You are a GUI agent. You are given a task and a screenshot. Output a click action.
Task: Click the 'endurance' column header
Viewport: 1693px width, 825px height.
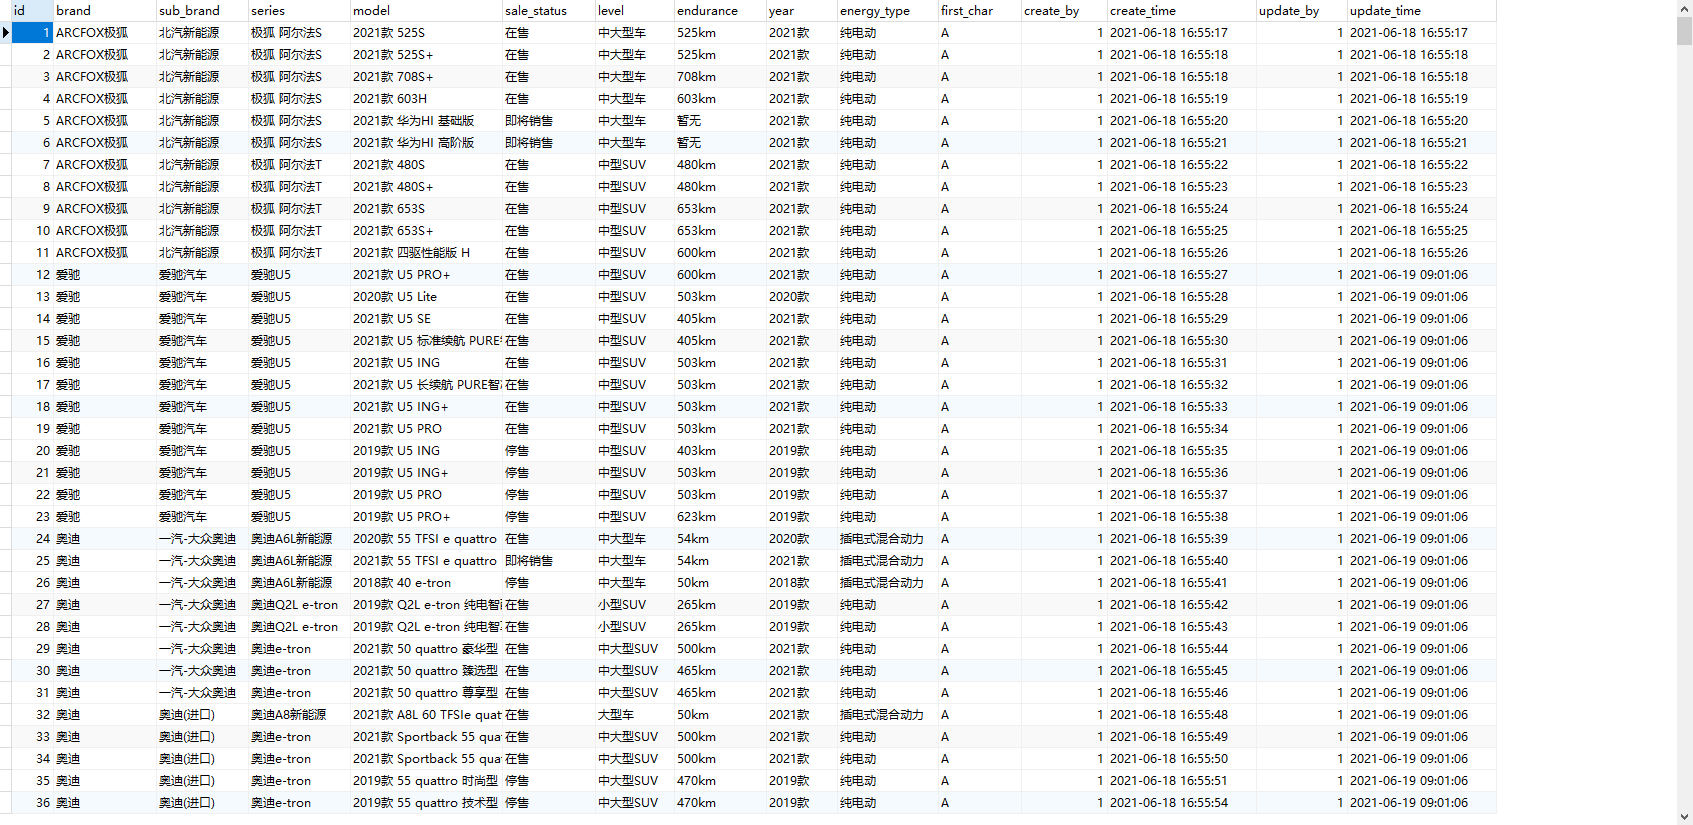click(720, 11)
